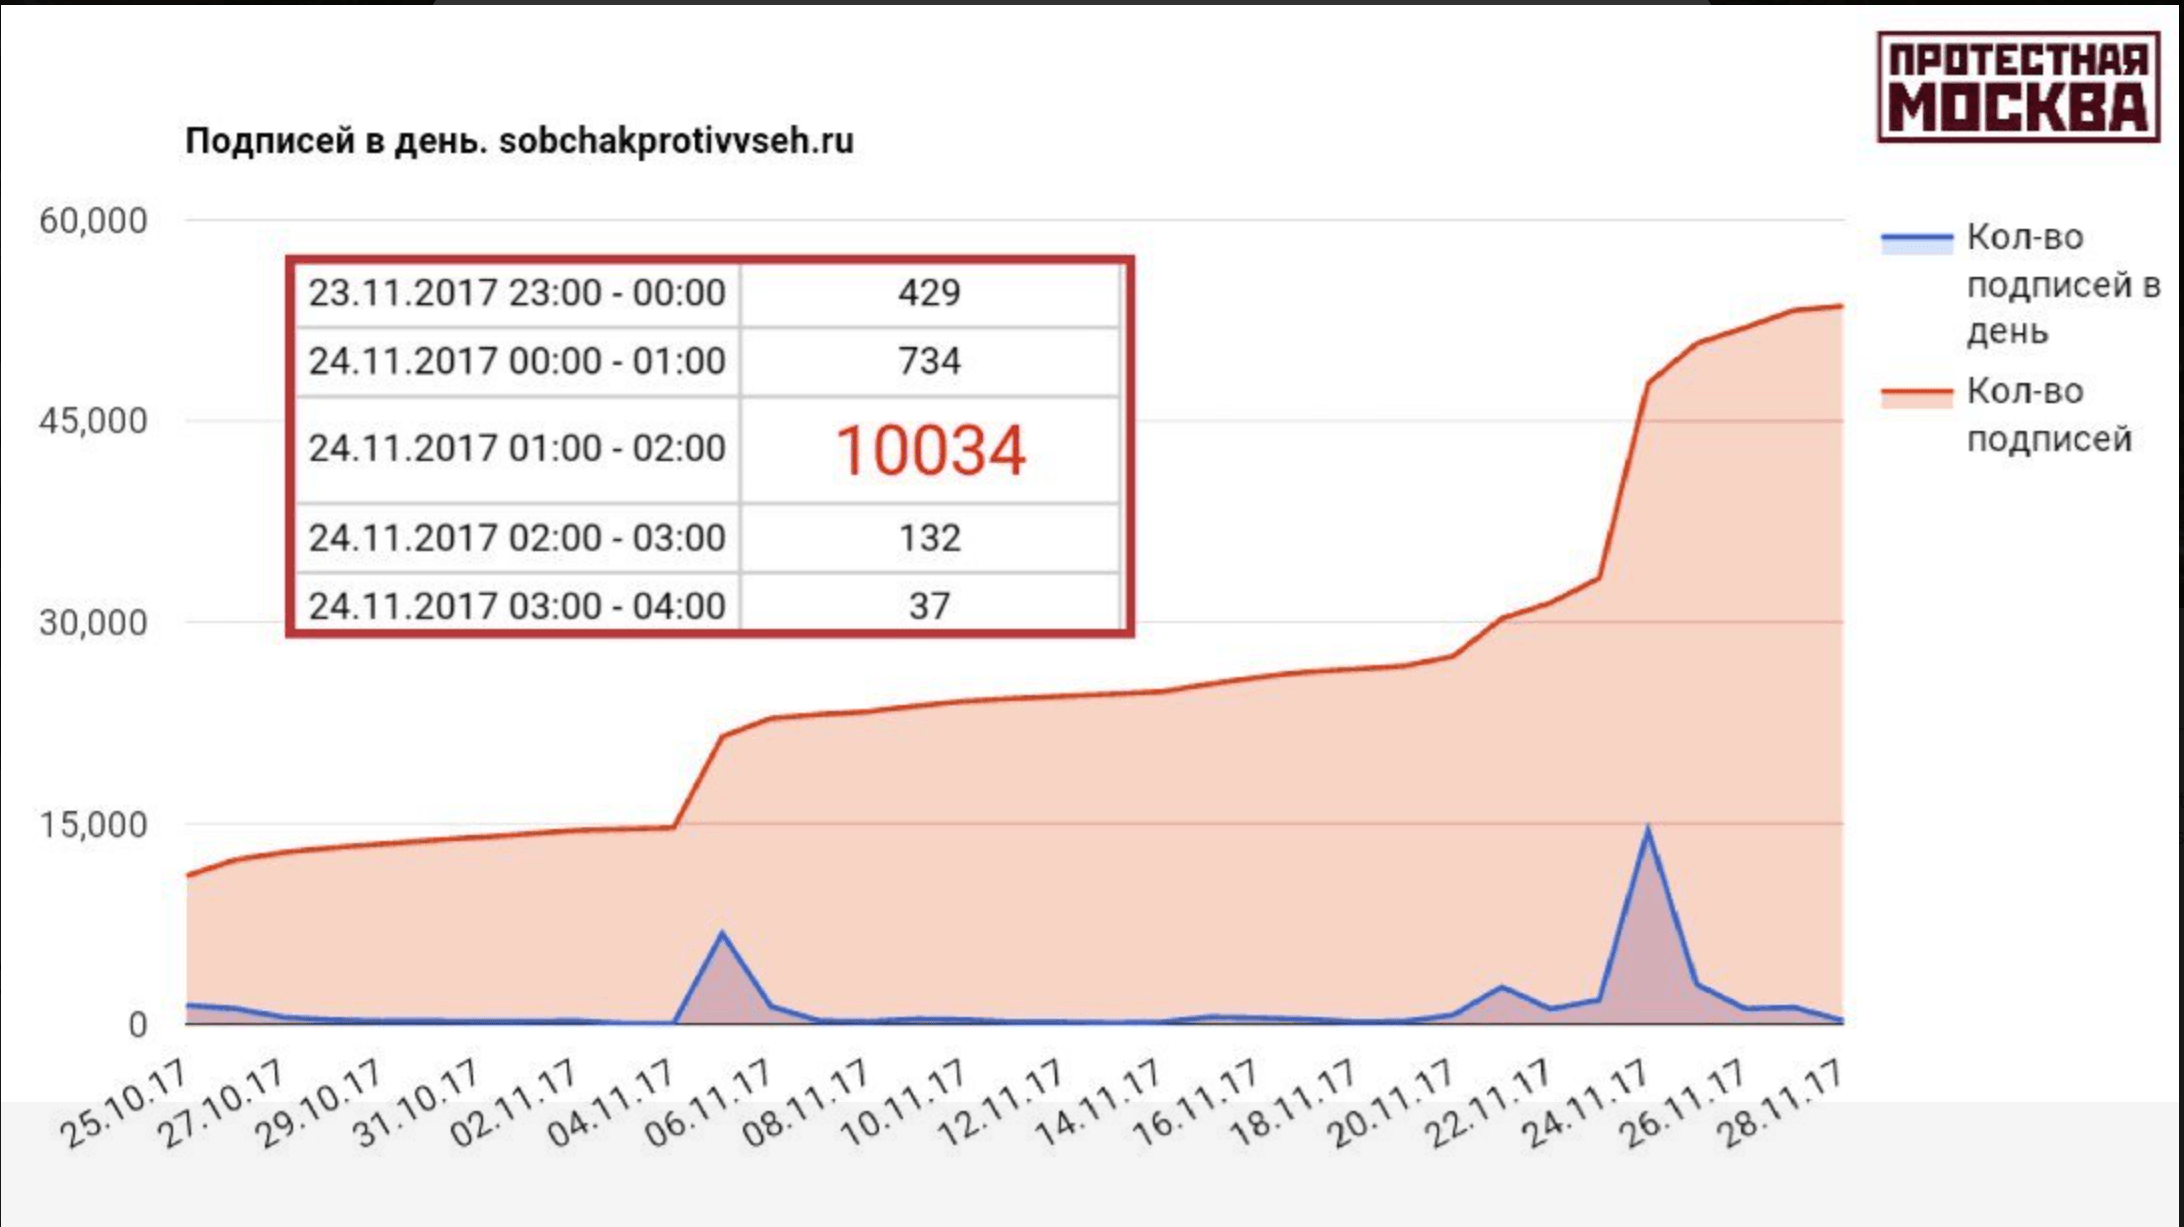Click the 'Кол-во подписей в день' legend label
Screen dimensions: 2184x1227
pos(2062,285)
